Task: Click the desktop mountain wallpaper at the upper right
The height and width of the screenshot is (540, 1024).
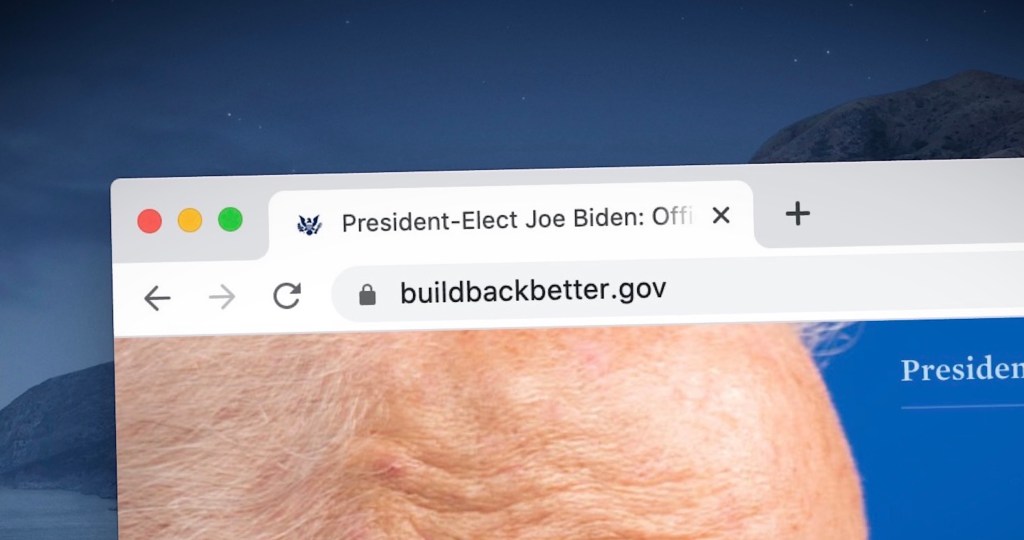Action: 914,118
